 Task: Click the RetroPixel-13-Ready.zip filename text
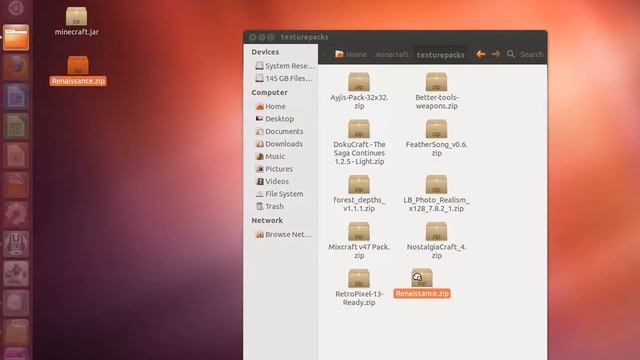click(x=359, y=298)
